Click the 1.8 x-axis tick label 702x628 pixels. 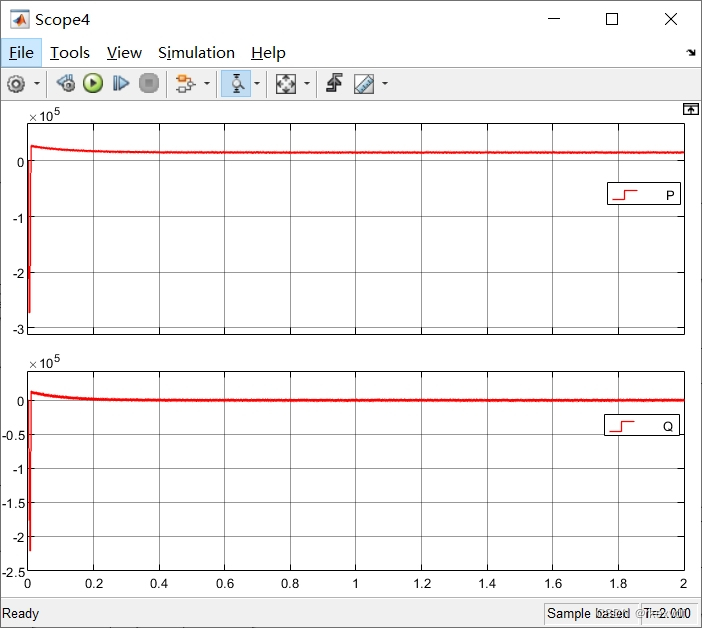tap(618, 584)
